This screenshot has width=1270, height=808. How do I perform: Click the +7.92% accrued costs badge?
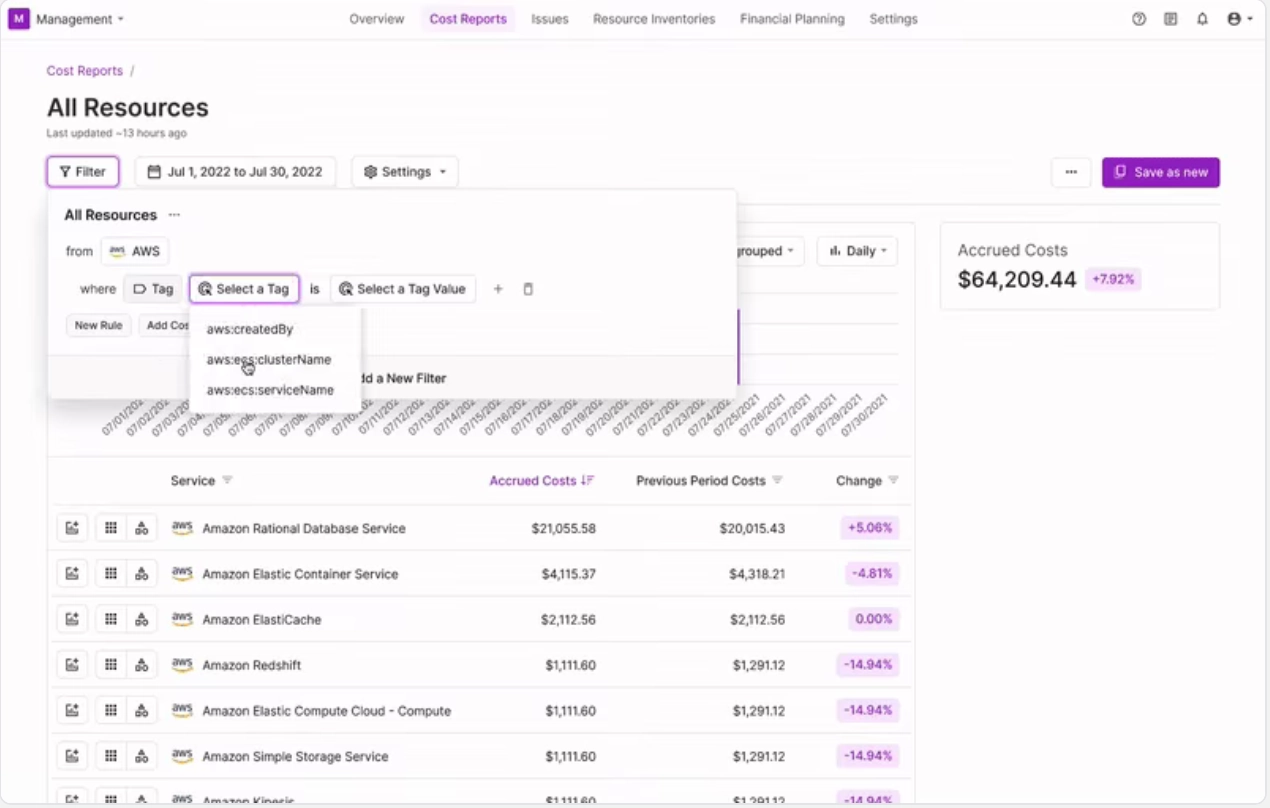[1113, 279]
